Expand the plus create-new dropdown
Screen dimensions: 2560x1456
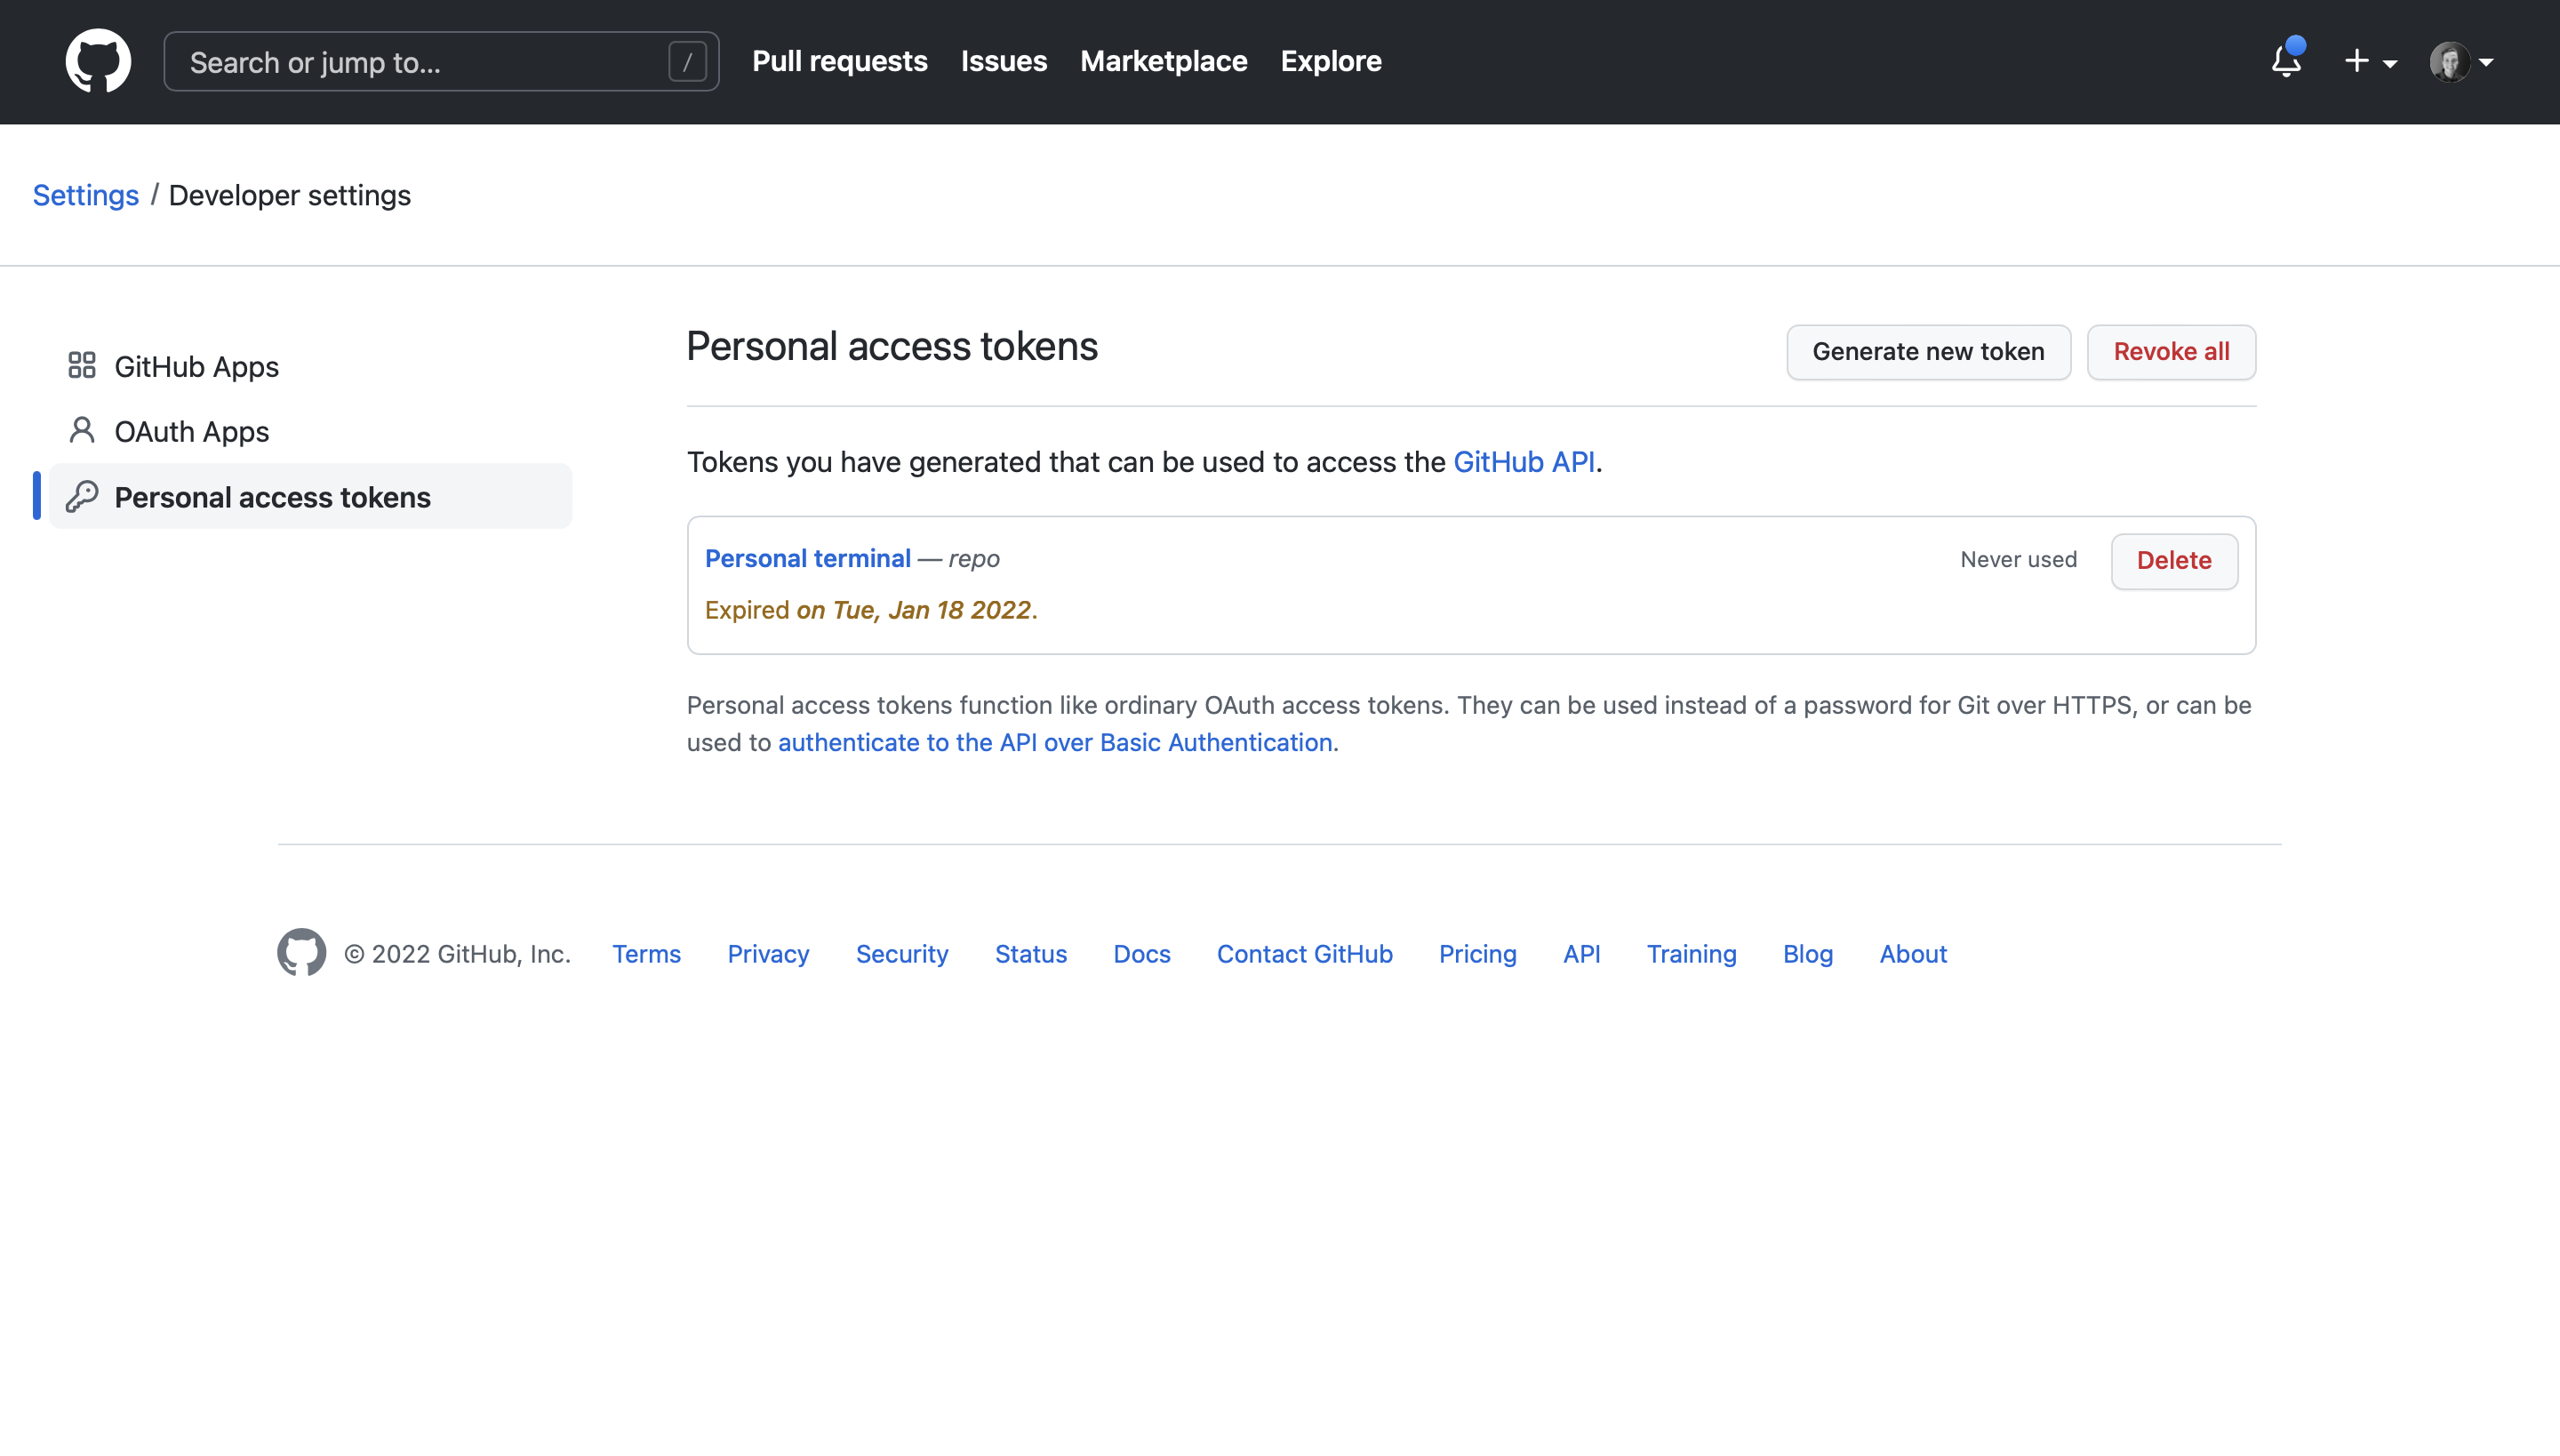pos(2370,61)
